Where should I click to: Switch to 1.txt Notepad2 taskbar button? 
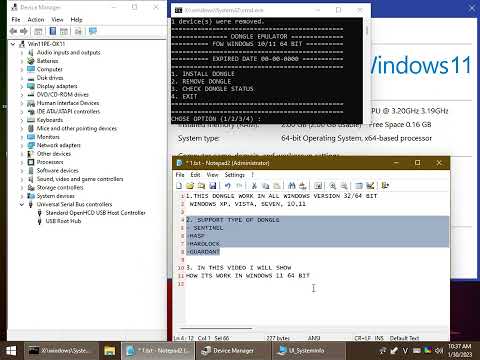(x=157, y=351)
